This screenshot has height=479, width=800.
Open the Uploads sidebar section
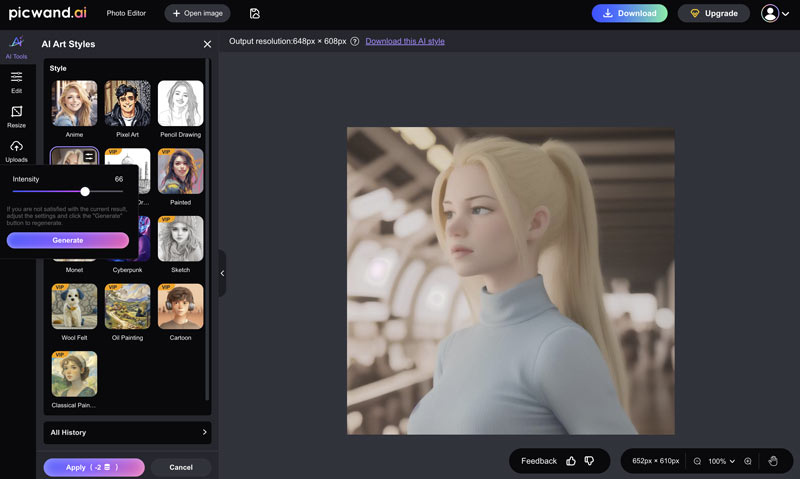pos(16,152)
